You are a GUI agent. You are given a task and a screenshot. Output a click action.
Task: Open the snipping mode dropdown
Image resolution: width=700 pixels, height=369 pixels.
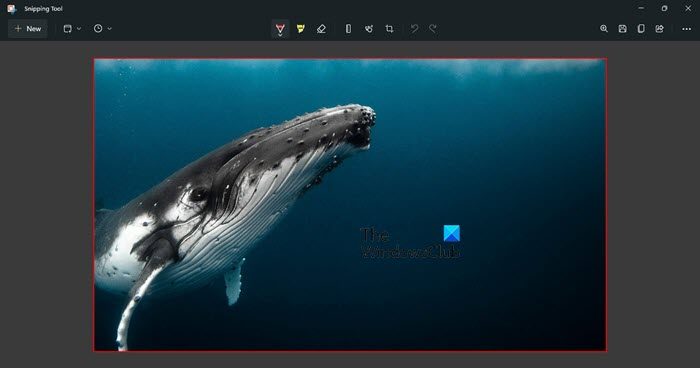click(72, 29)
